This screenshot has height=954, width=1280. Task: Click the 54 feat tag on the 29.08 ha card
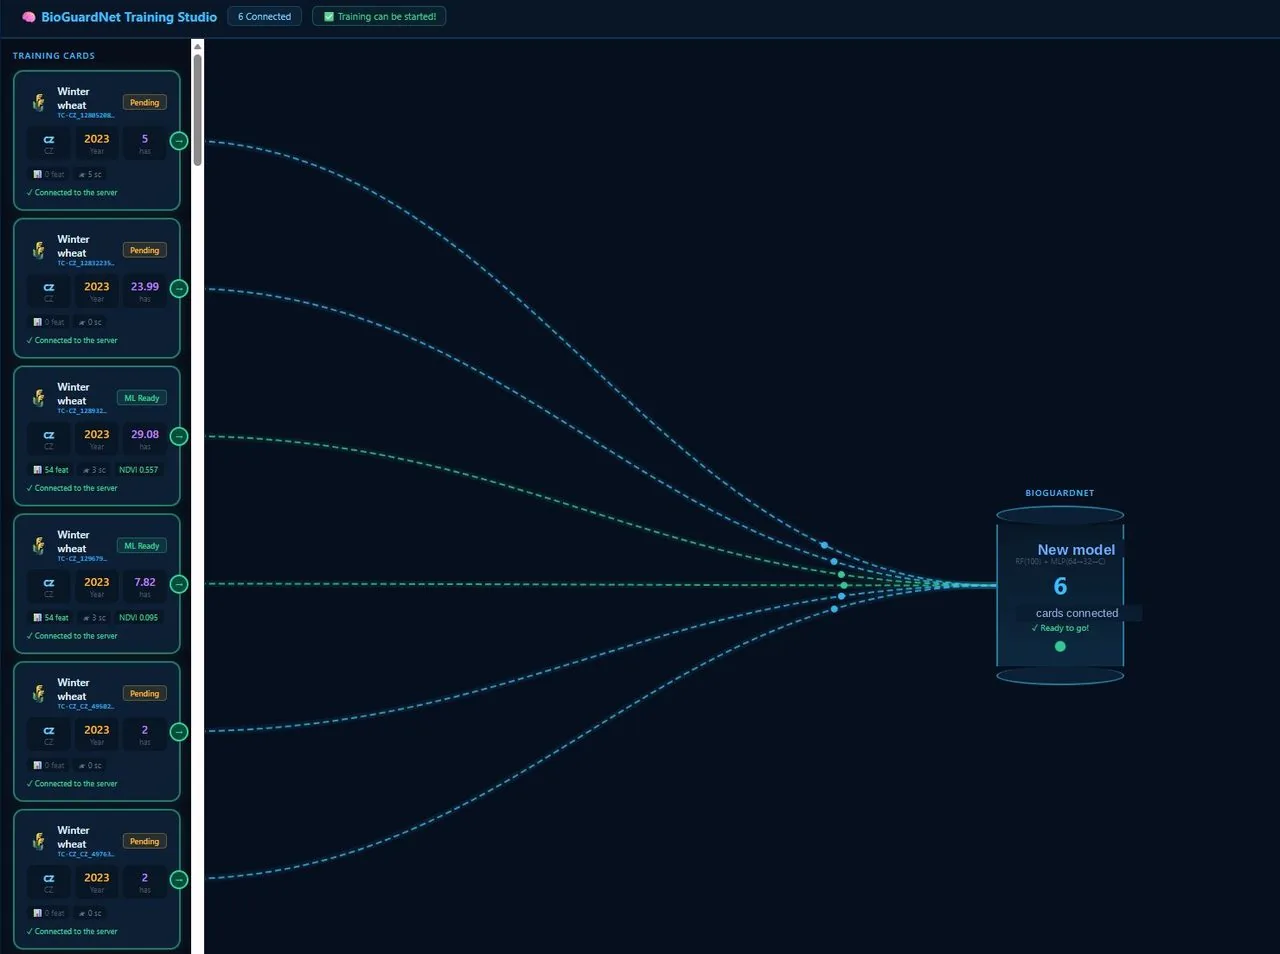(x=51, y=470)
